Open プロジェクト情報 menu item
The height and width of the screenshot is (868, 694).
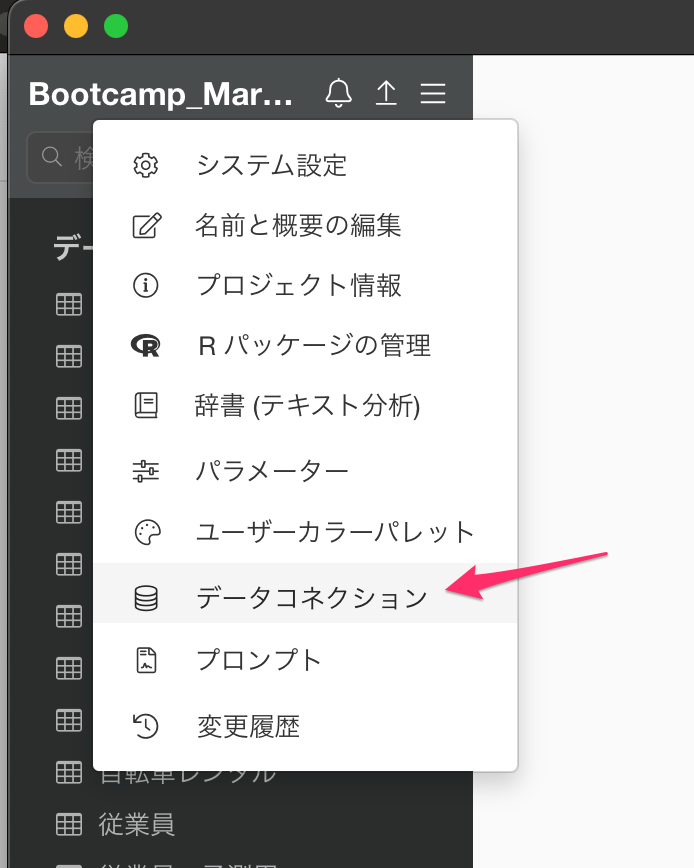[305, 285]
